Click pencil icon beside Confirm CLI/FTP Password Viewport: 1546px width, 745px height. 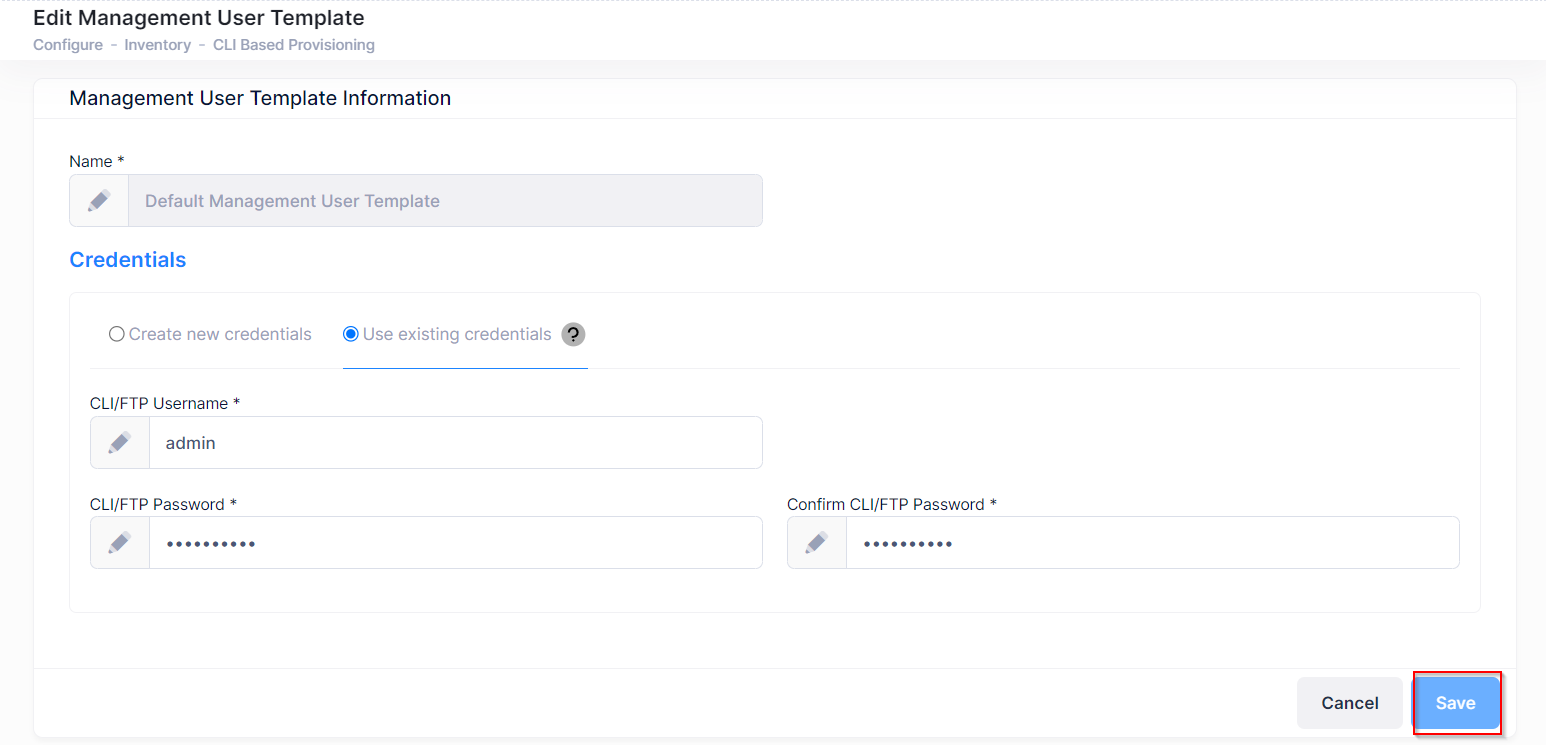[817, 543]
